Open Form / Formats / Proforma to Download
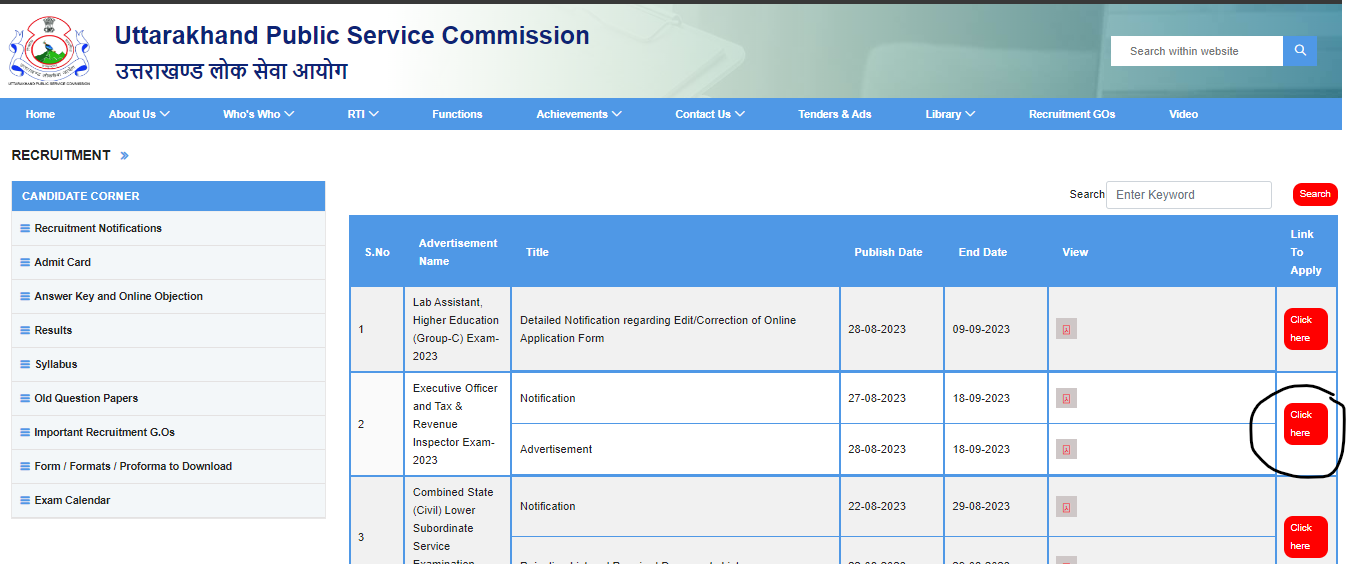This screenshot has height=564, width=1347. pos(133,466)
